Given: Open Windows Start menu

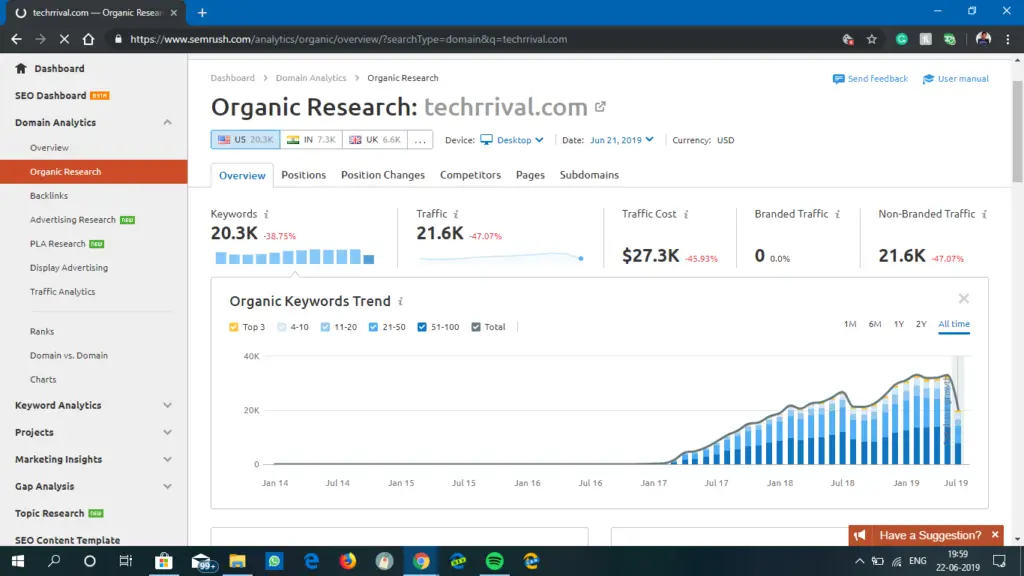Looking at the screenshot, I should click(x=18, y=561).
